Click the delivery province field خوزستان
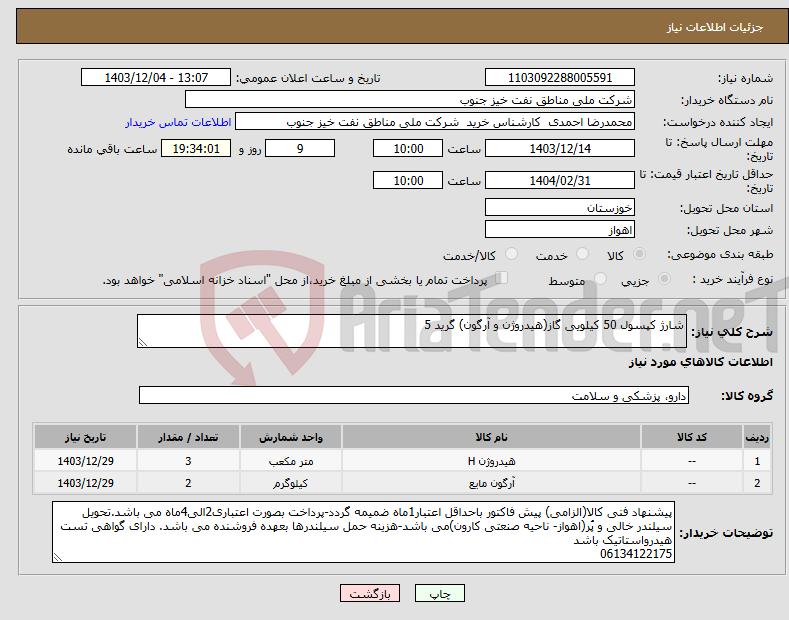This screenshot has width=789, height=620. (560, 207)
